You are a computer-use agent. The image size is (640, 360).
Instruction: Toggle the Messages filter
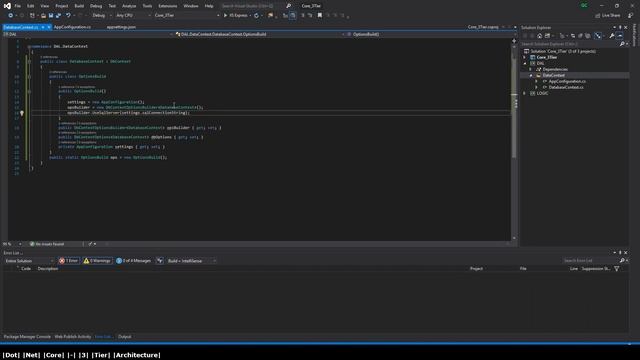click(x=133, y=261)
